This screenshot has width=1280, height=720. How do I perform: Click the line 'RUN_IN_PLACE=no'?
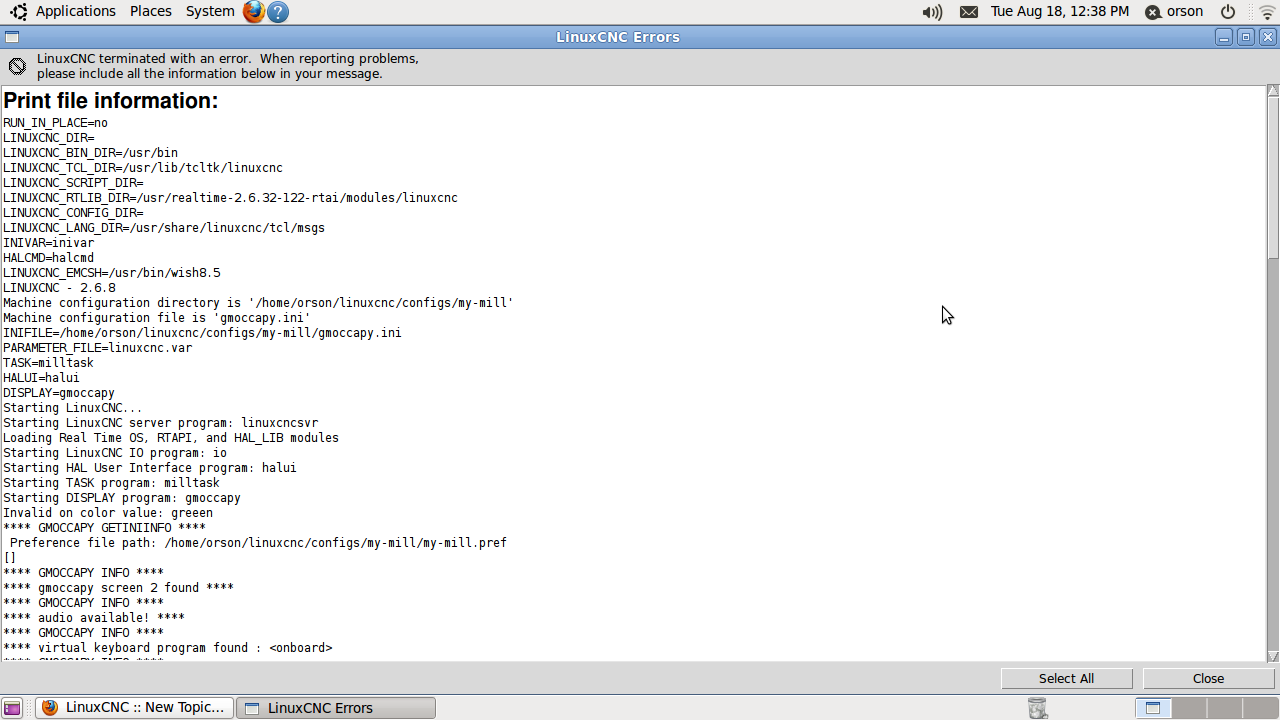coord(55,123)
